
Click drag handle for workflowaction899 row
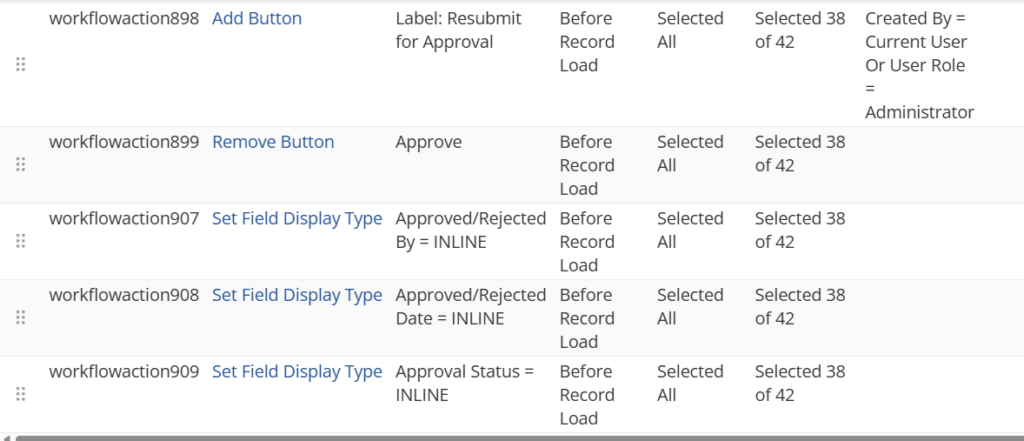(20, 165)
